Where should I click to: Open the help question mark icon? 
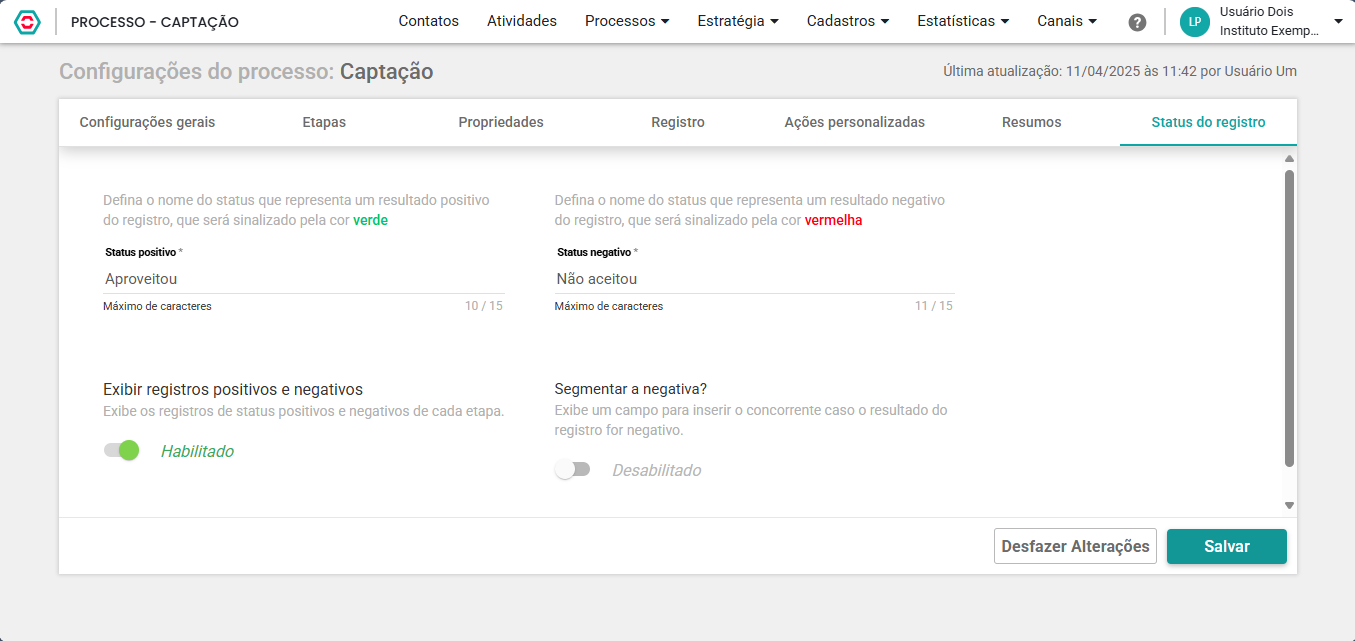[1137, 22]
